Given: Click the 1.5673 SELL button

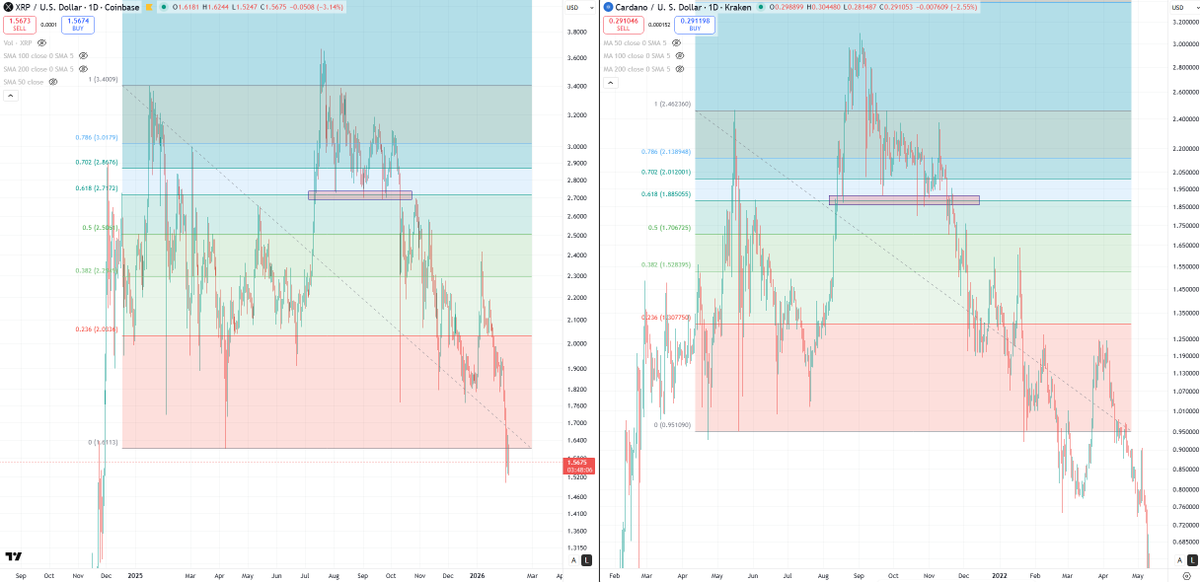Looking at the screenshot, I should [18, 25].
